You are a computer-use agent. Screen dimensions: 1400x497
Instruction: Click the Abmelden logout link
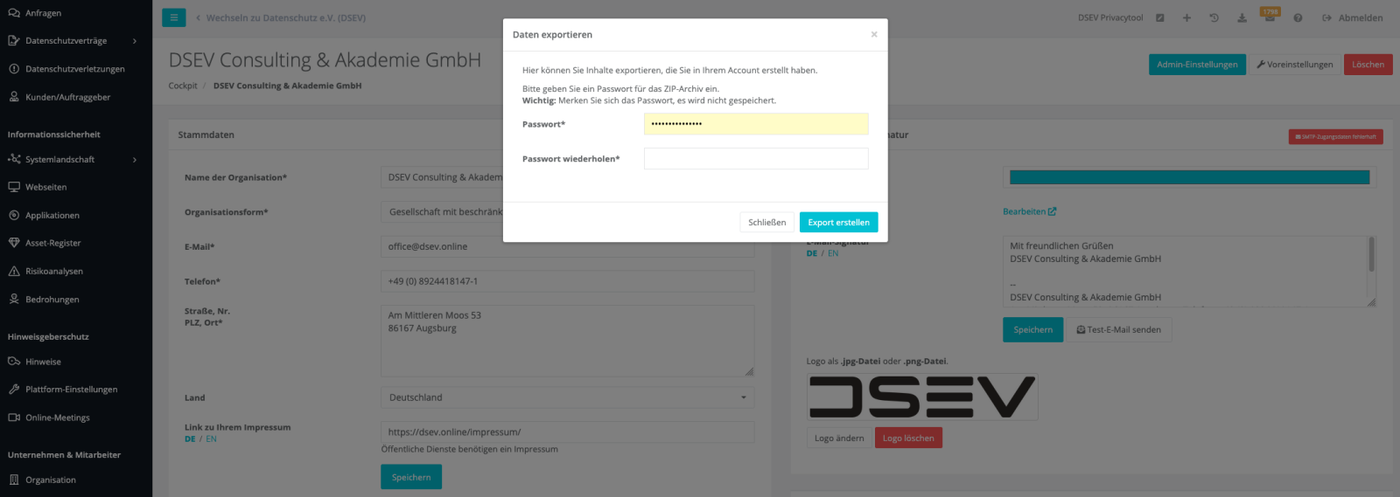1353,18
